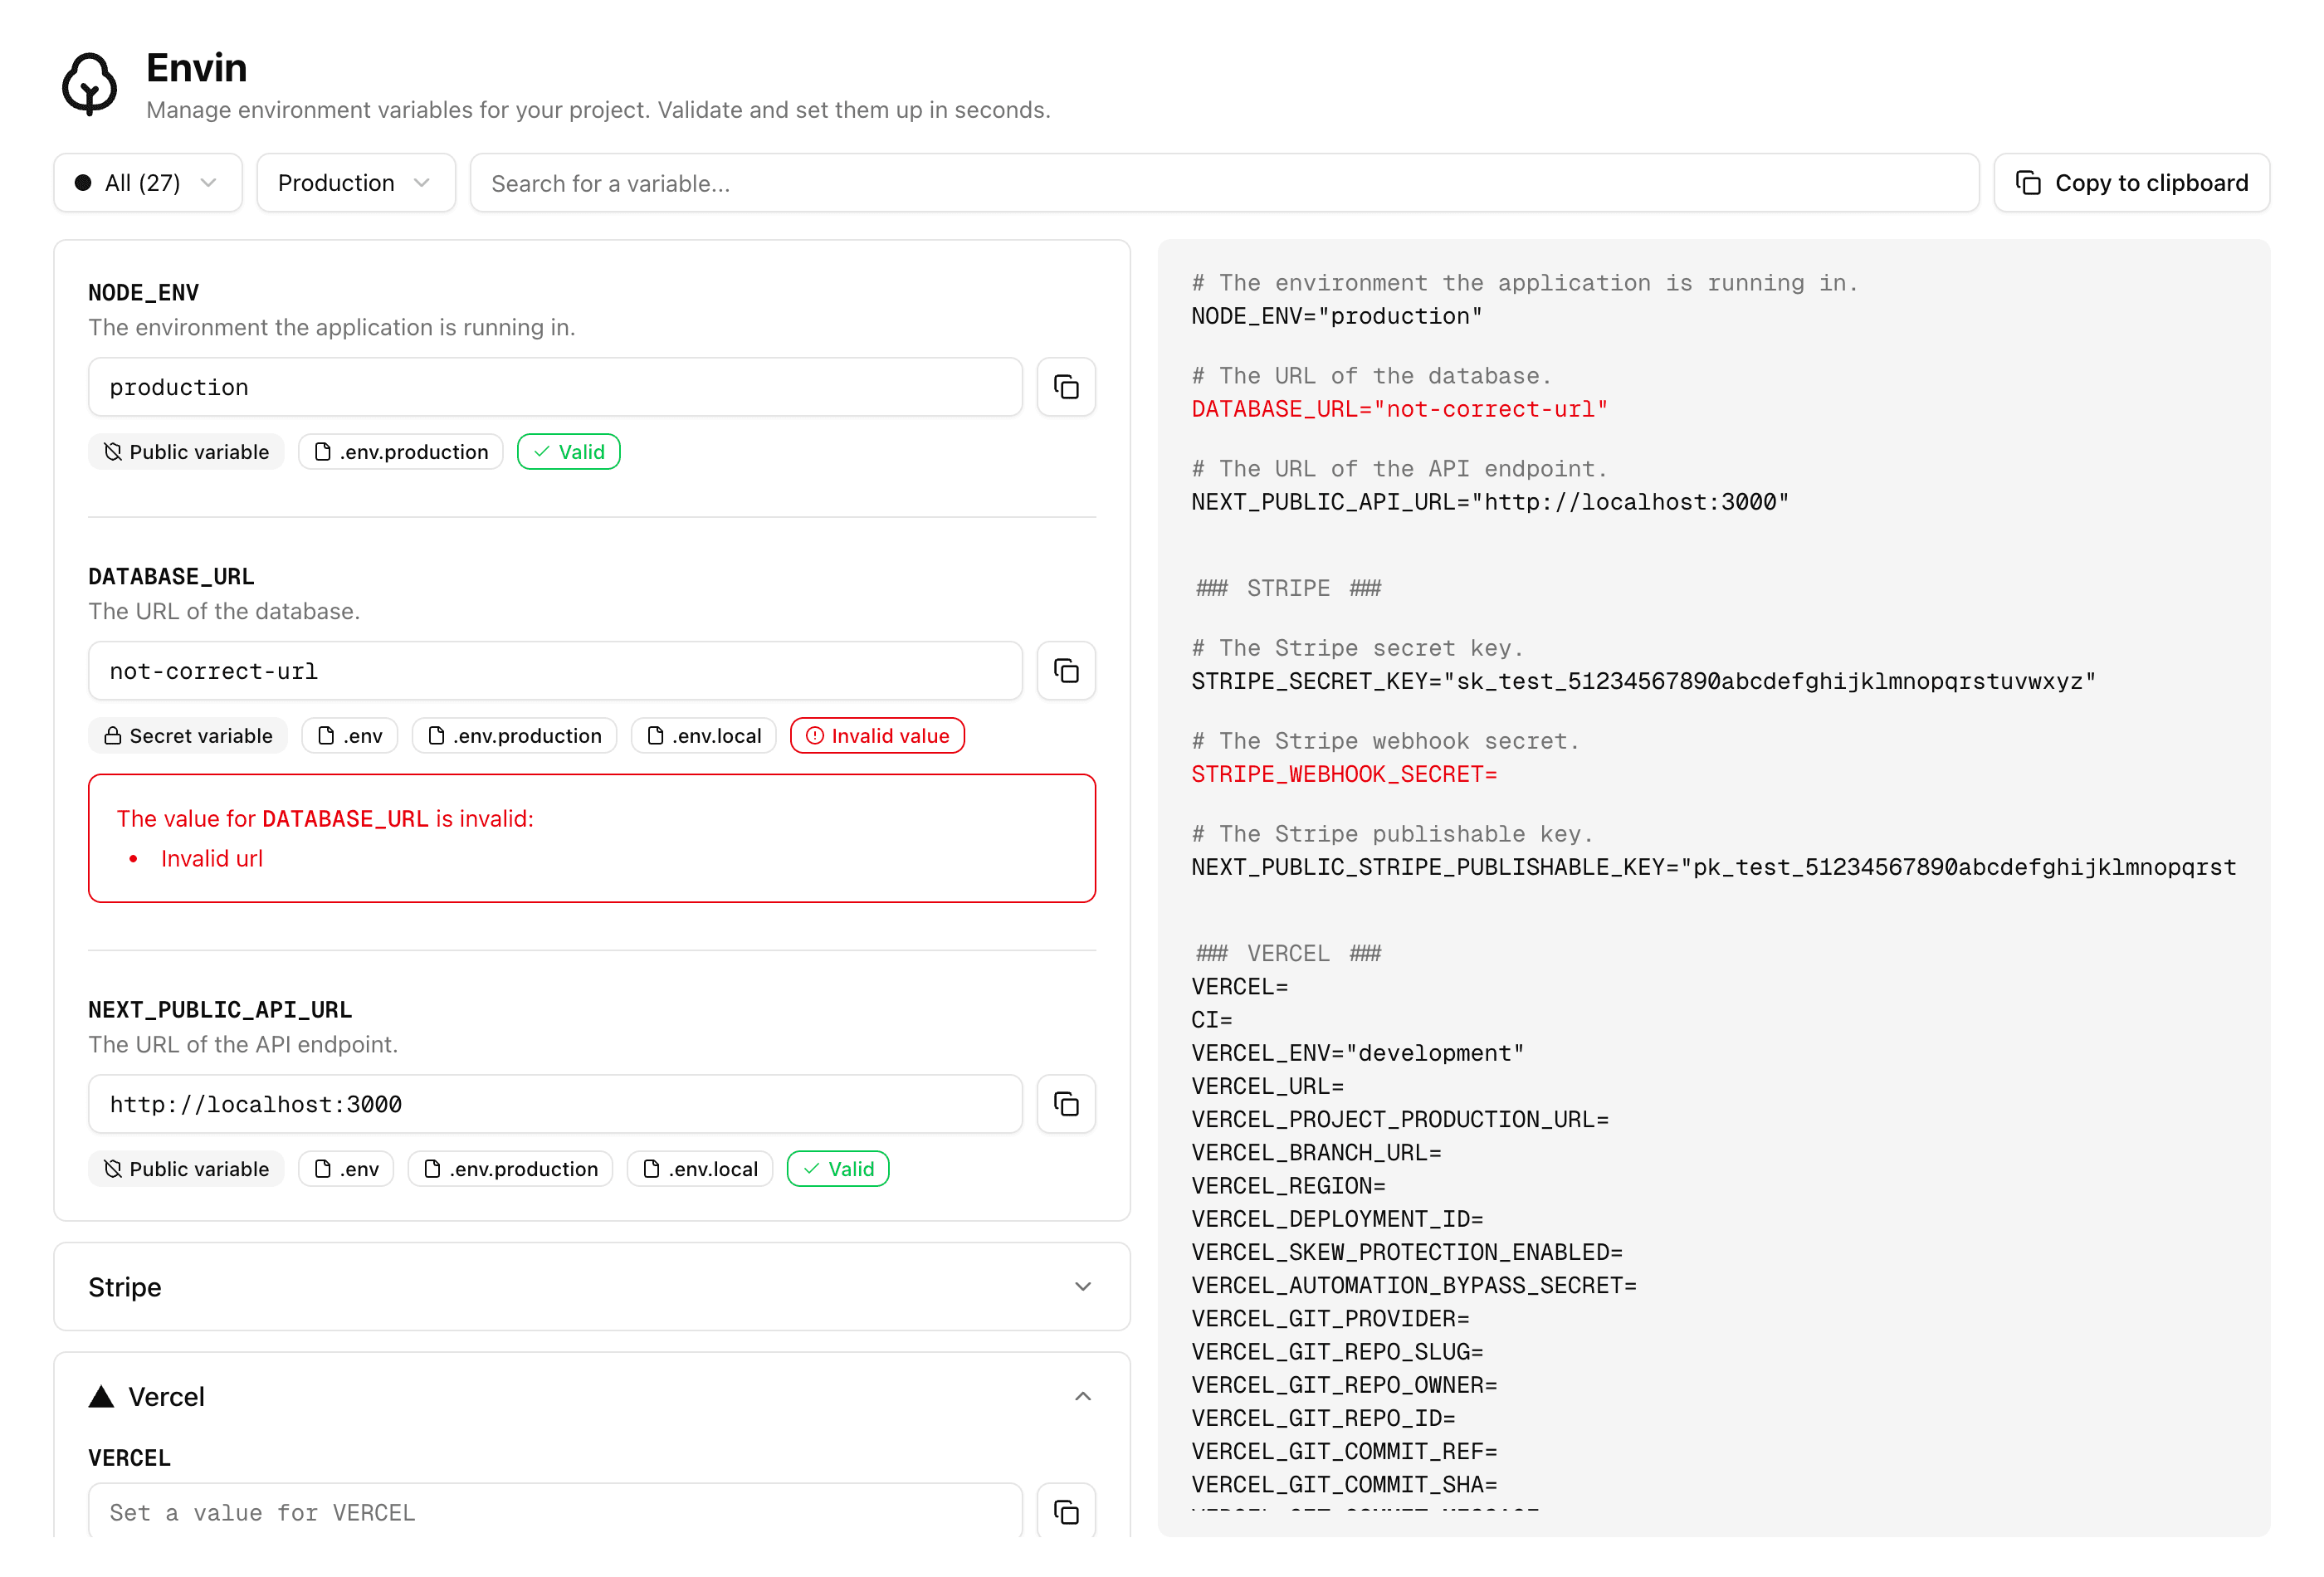Screen dimensions: 2324x1577
Task: Click .env.local tag under DATABASE_URL
Action: pyautogui.click(x=704, y=736)
